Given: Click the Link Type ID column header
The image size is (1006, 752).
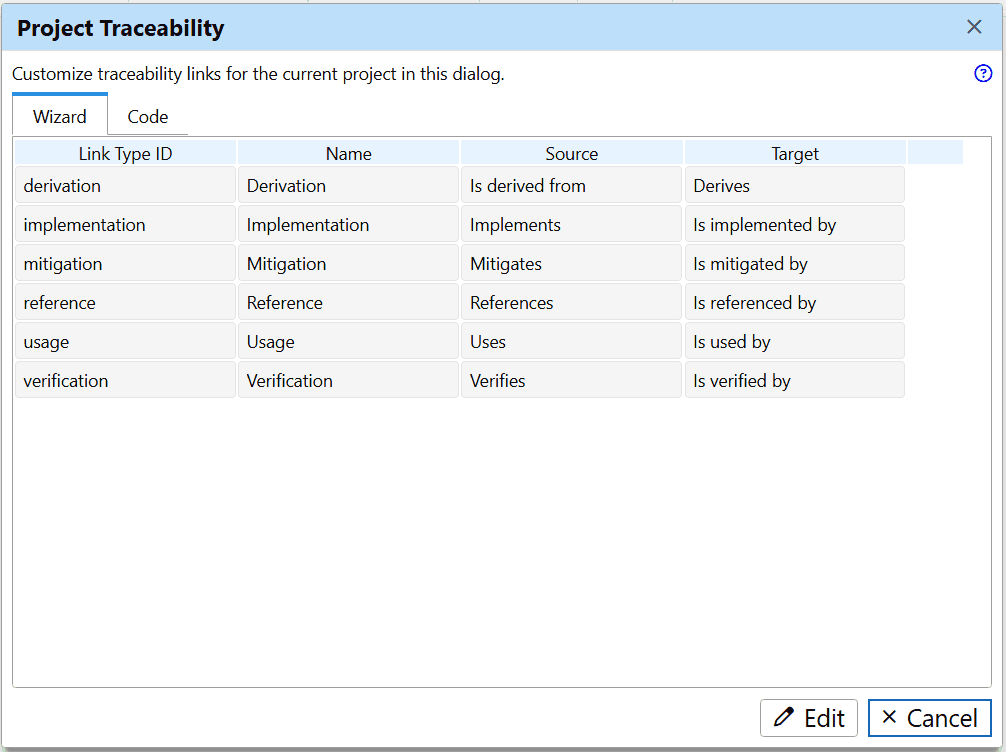Looking at the screenshot, I should pos(125,153).
